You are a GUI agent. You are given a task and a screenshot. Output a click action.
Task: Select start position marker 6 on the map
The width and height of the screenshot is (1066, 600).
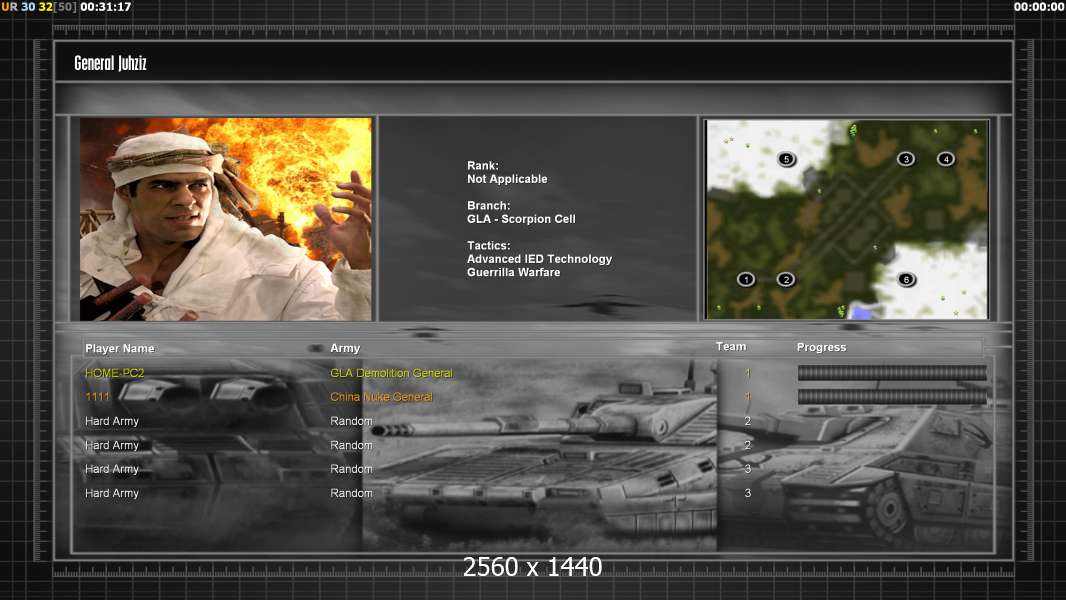click(906, 279)
